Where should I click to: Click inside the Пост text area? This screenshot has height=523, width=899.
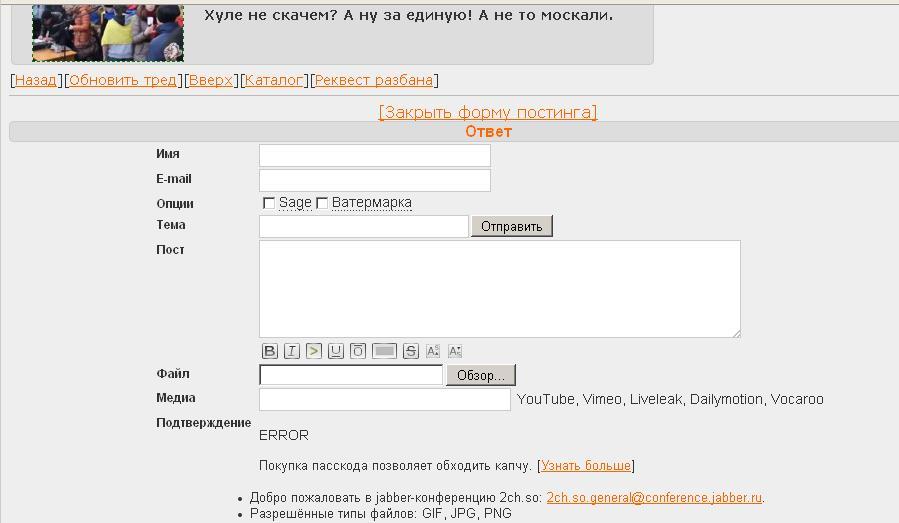pyautogui.click(x=500, y=289)
